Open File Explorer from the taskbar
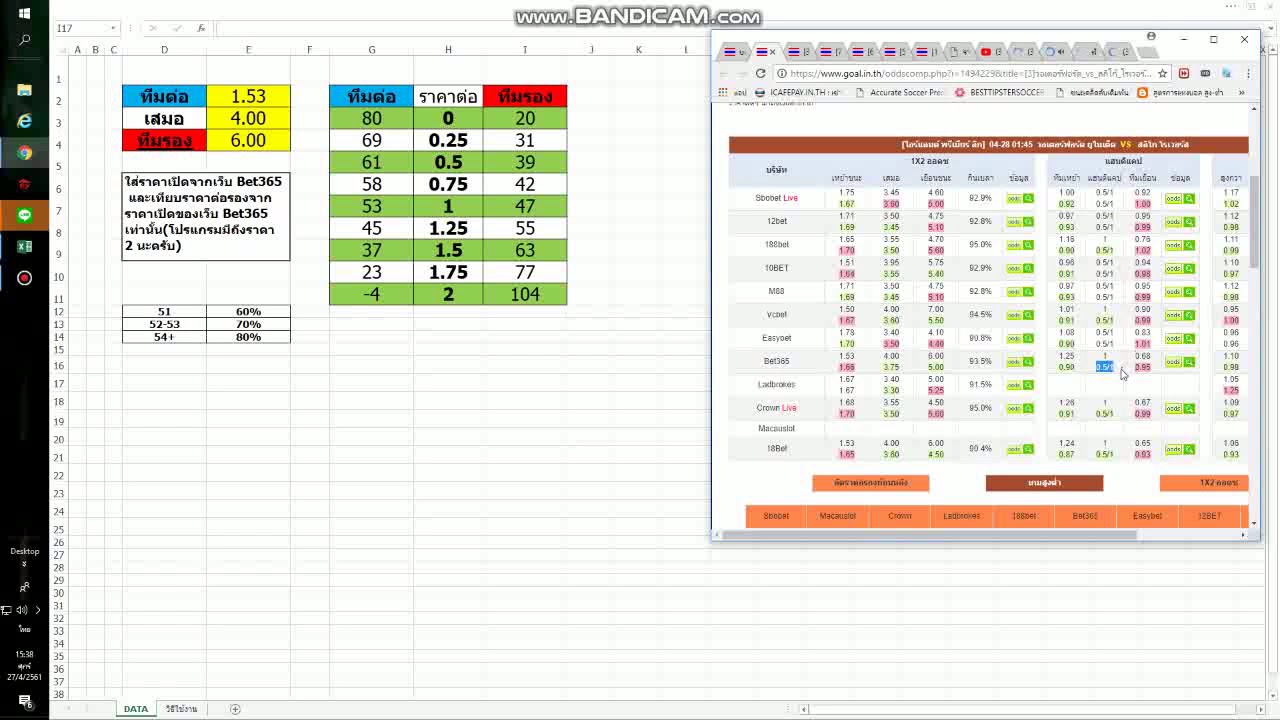The width and height of the screenshot is (1280, 720). click(24, 90)
